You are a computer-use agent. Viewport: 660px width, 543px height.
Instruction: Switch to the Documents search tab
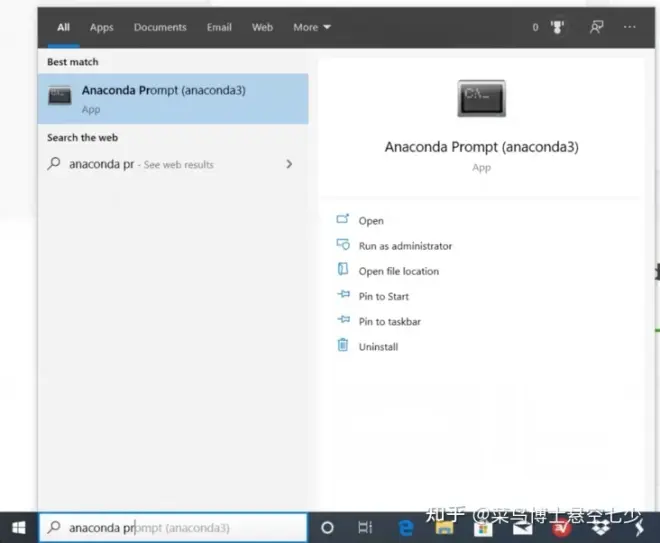[160, 27]
